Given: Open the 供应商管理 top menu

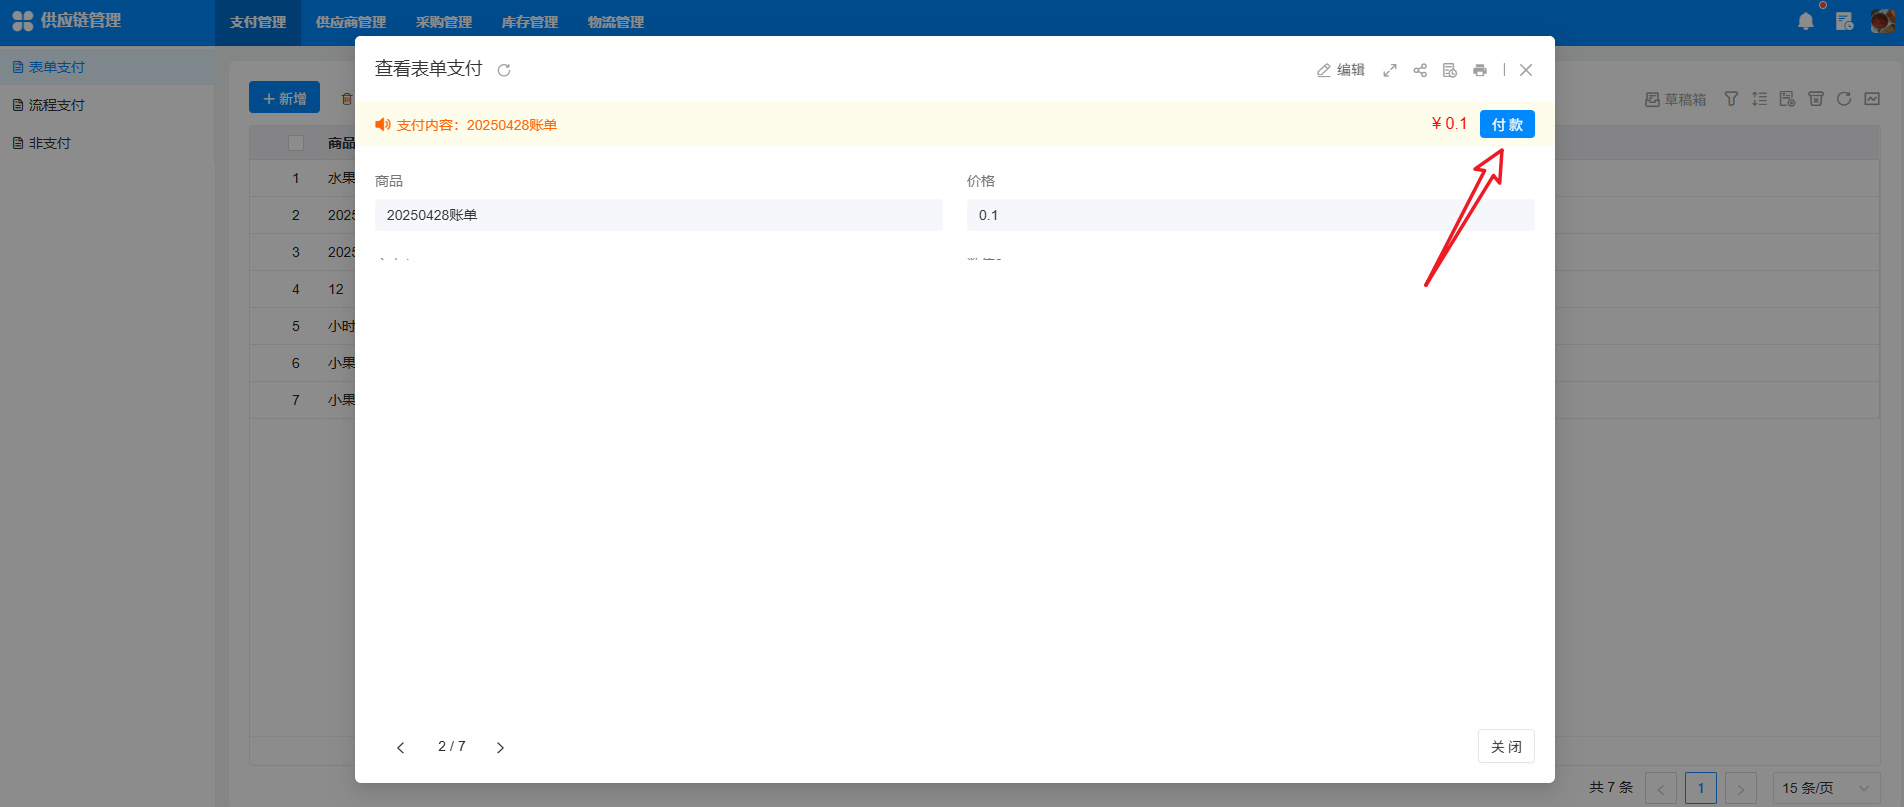Looking at the screenshot, I should click(350, 22).
